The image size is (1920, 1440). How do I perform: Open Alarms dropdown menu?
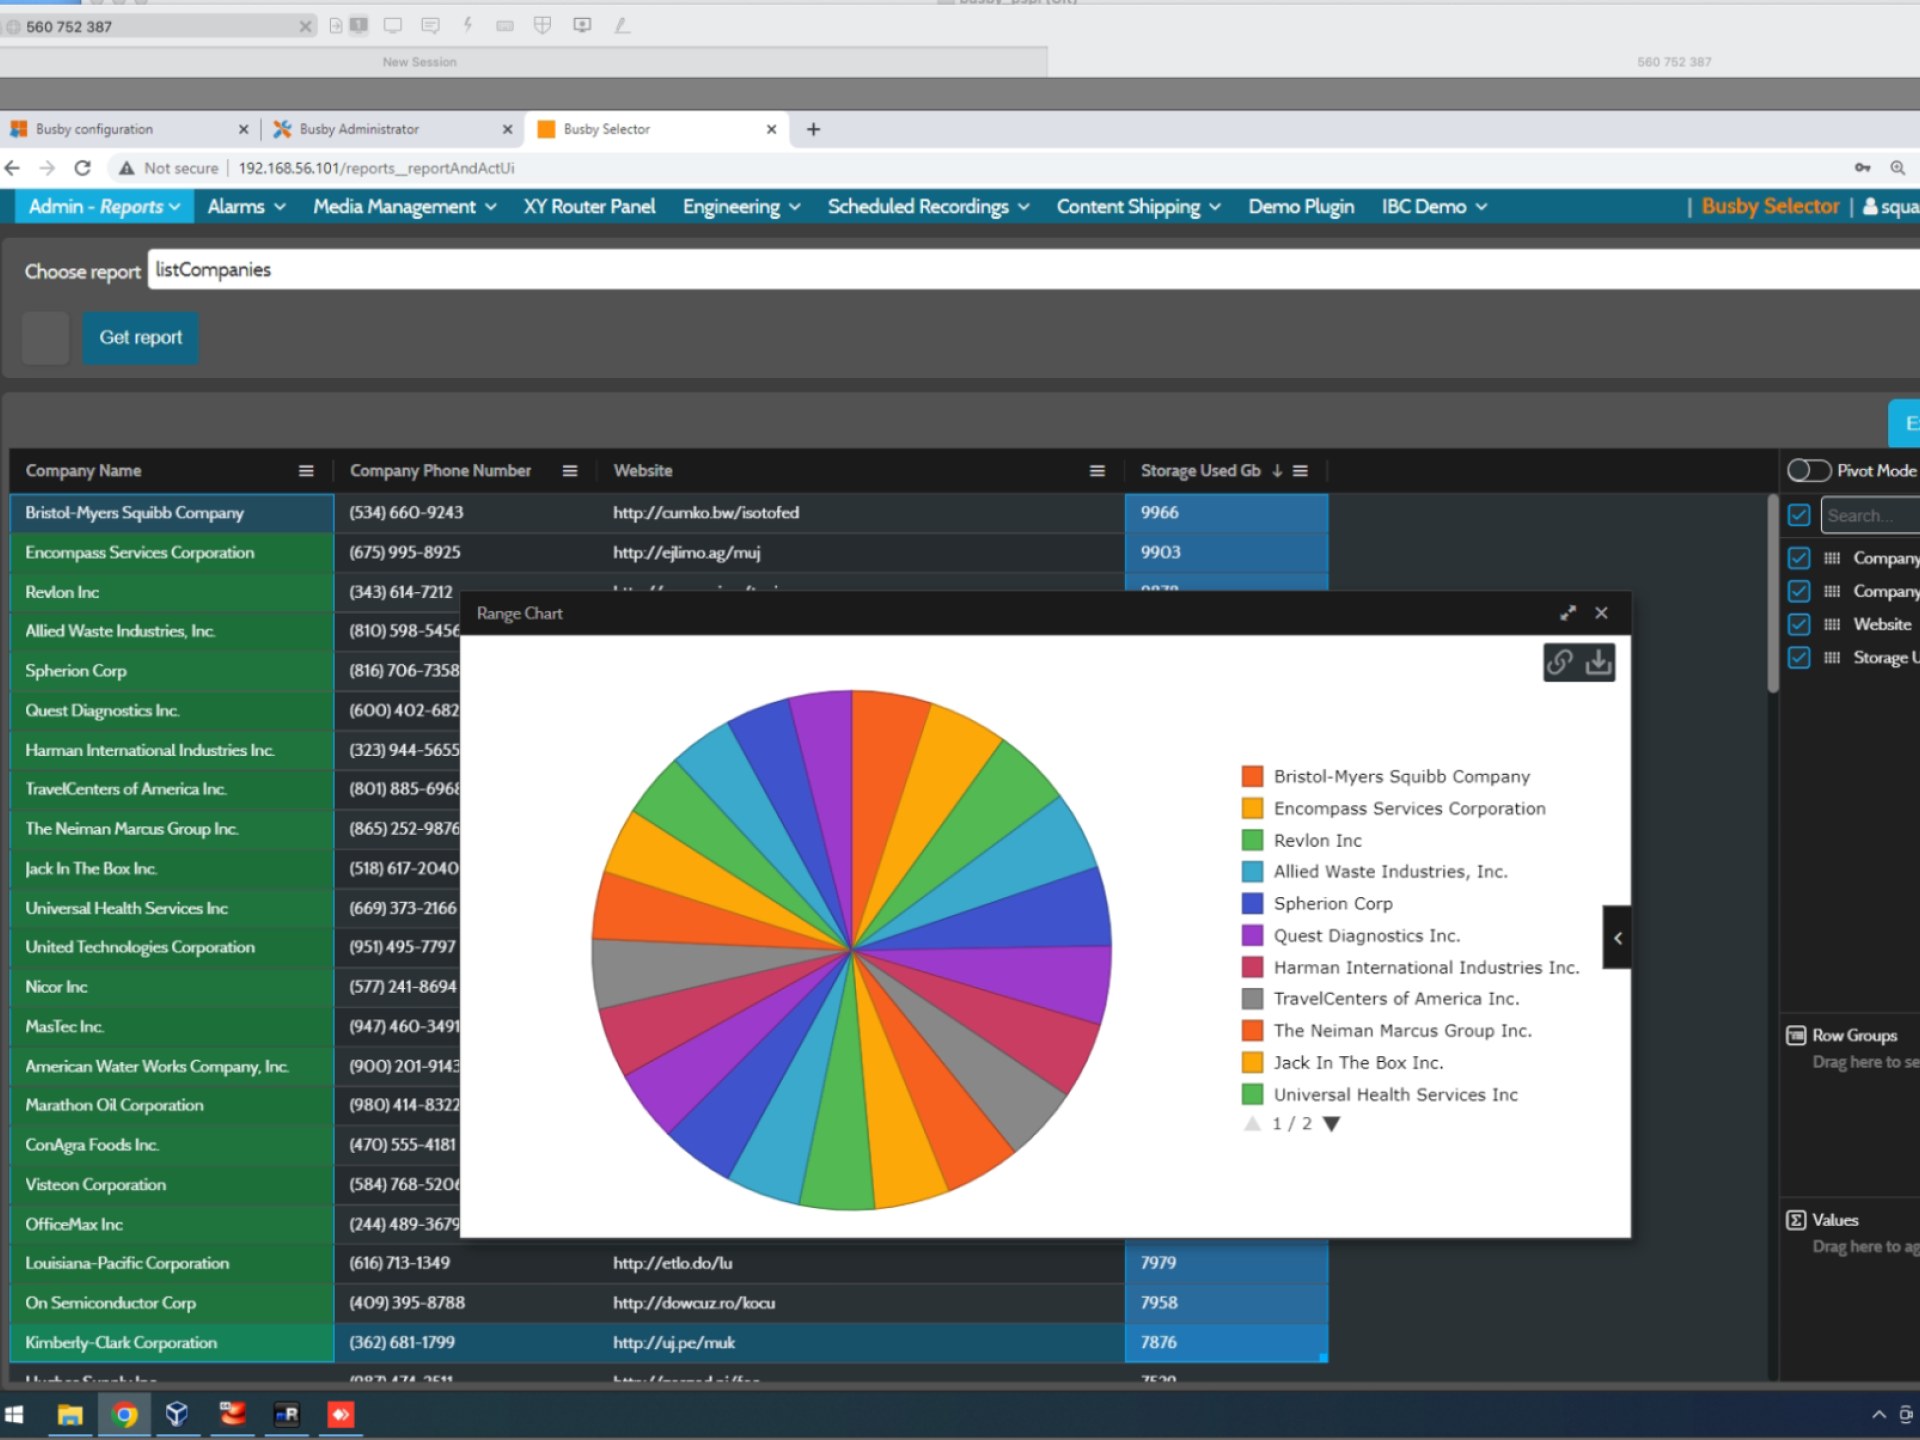pos(246,207)
